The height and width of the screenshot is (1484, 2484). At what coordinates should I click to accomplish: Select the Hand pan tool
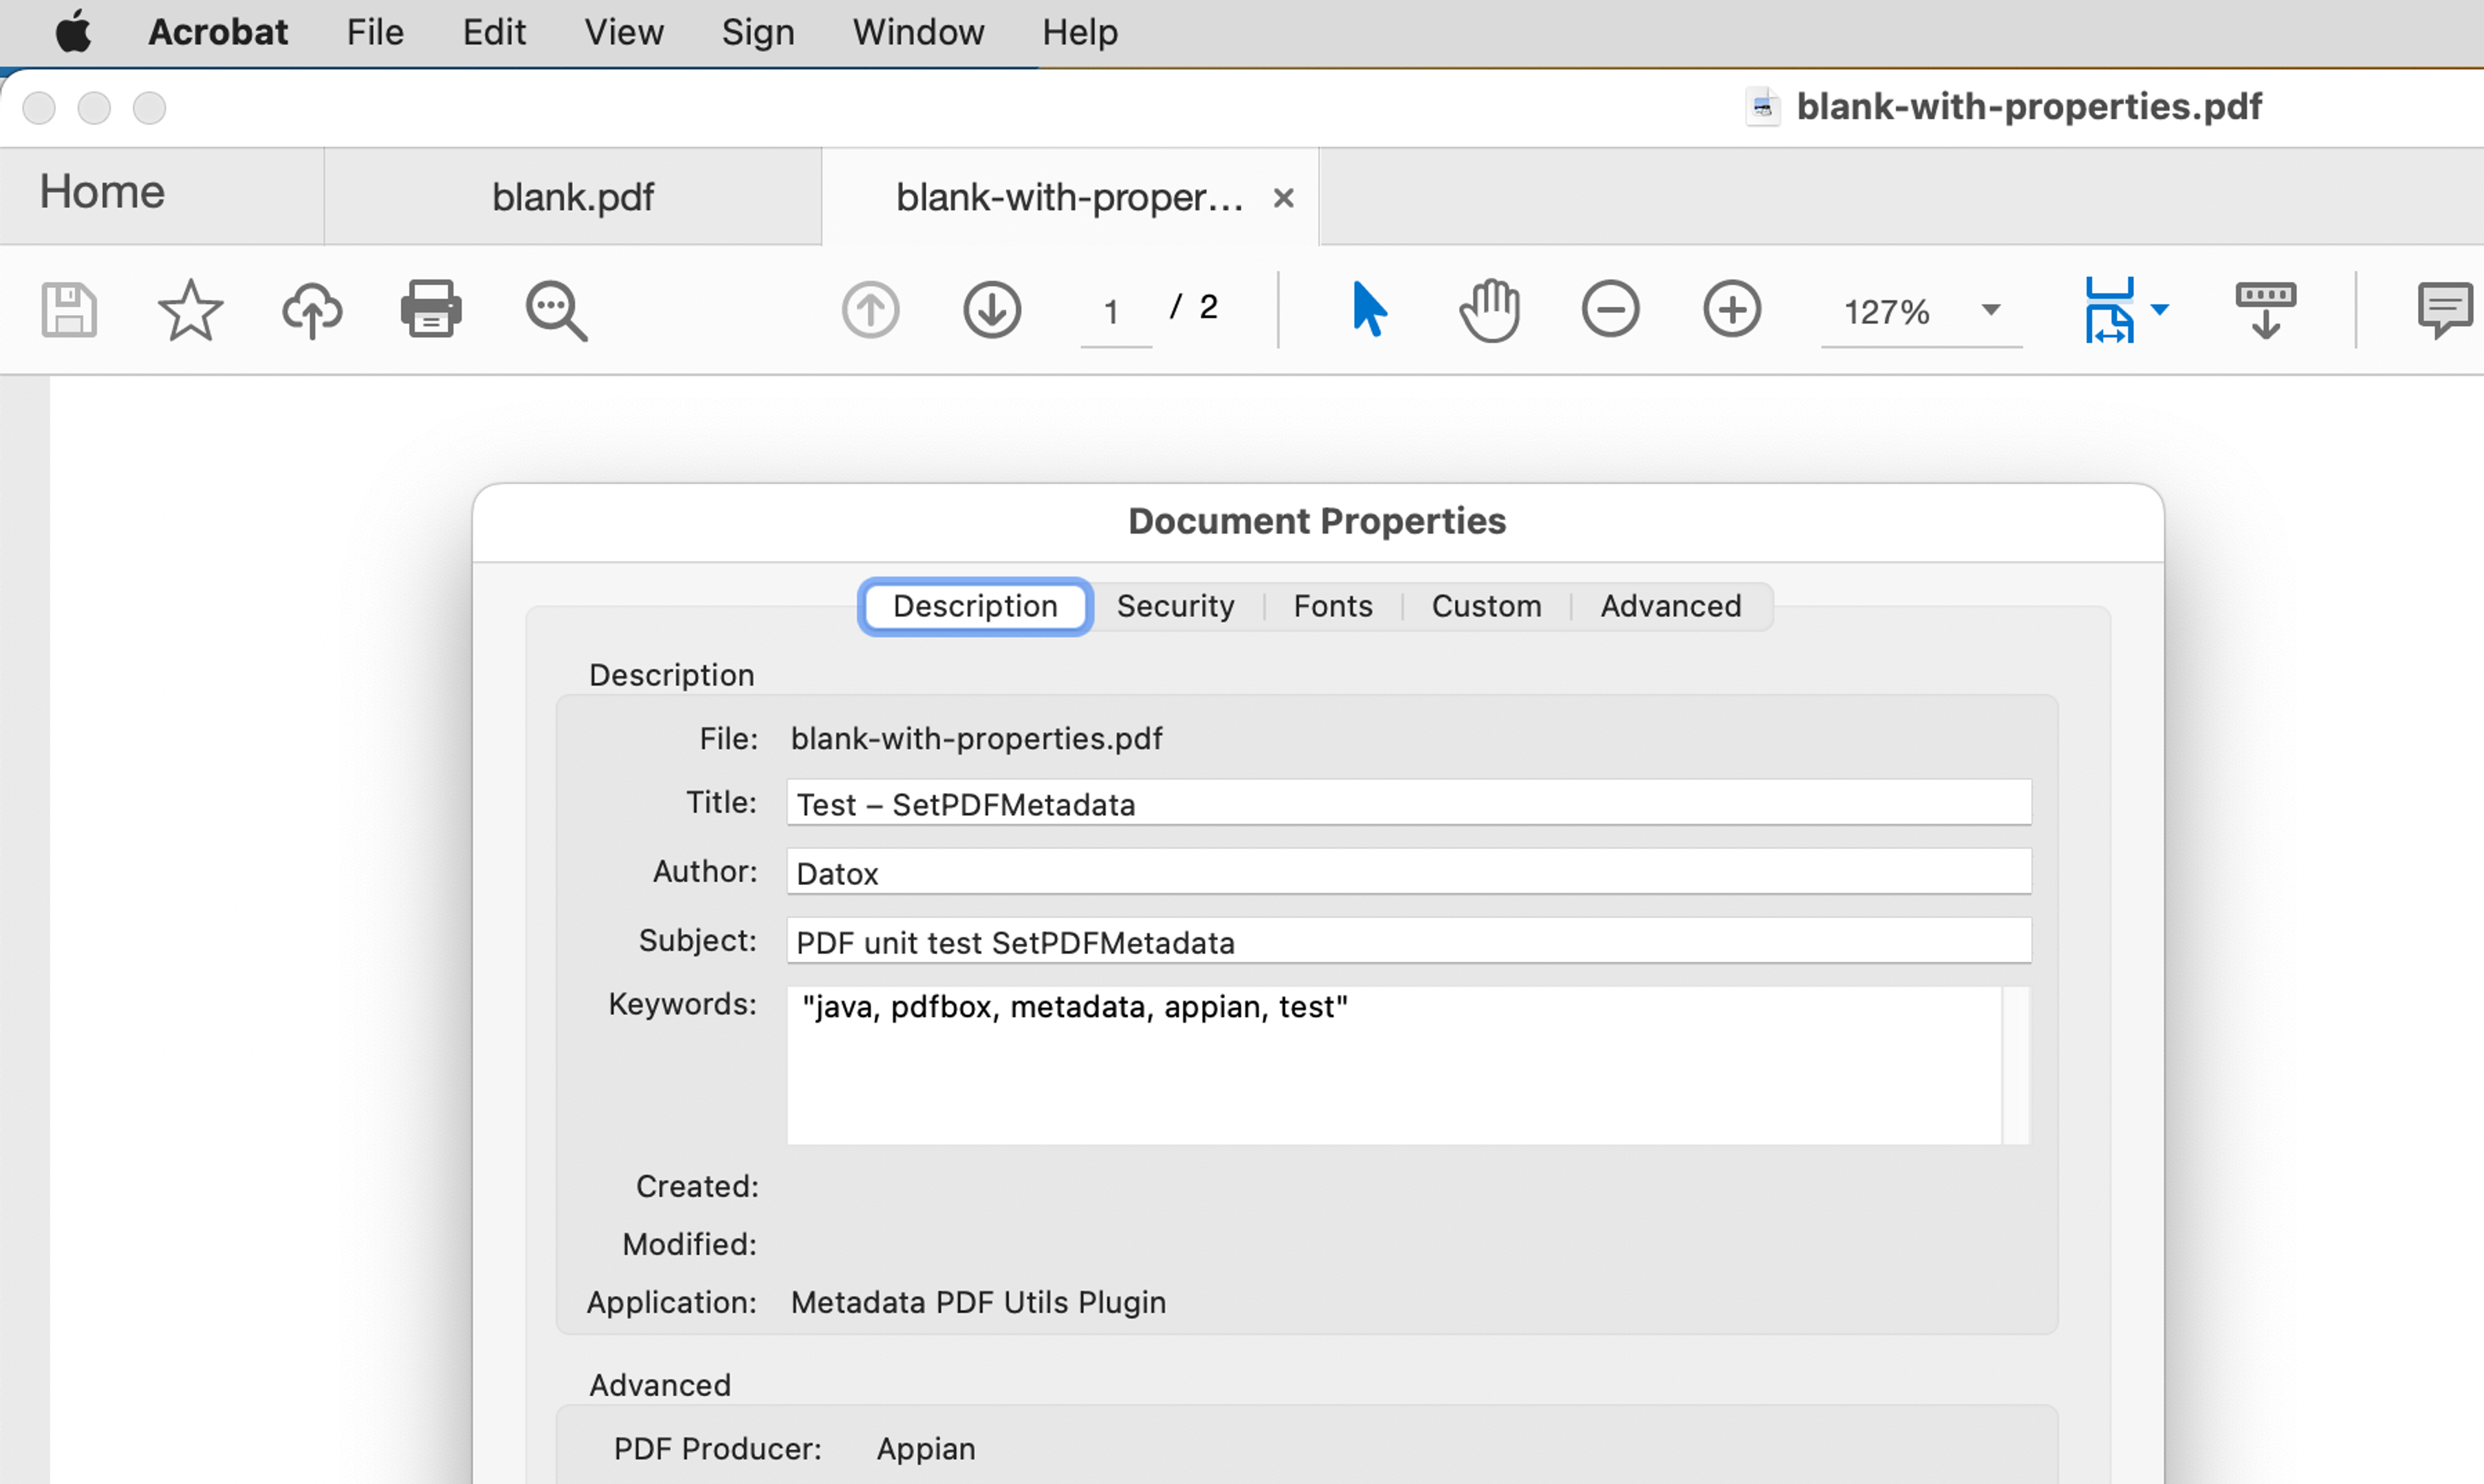point(1490,310)
